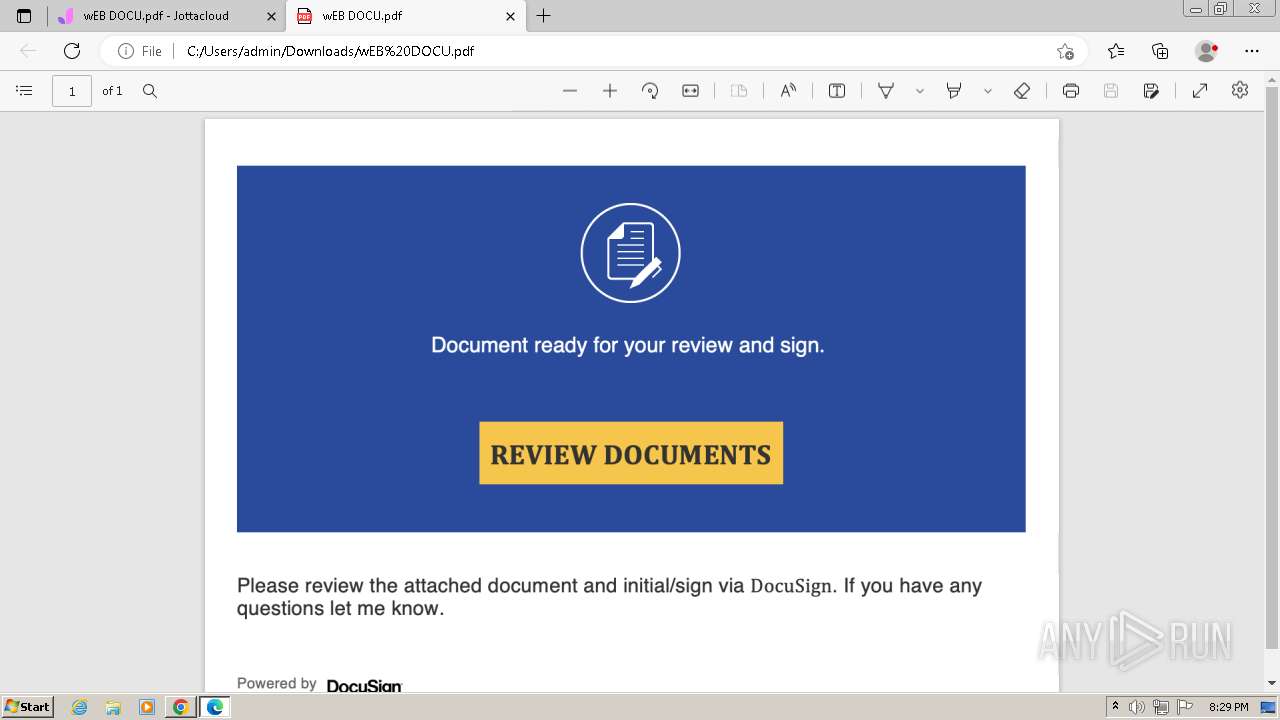Select the Draw pen tool
This screenshot has height=720, width=1280.
886,91
